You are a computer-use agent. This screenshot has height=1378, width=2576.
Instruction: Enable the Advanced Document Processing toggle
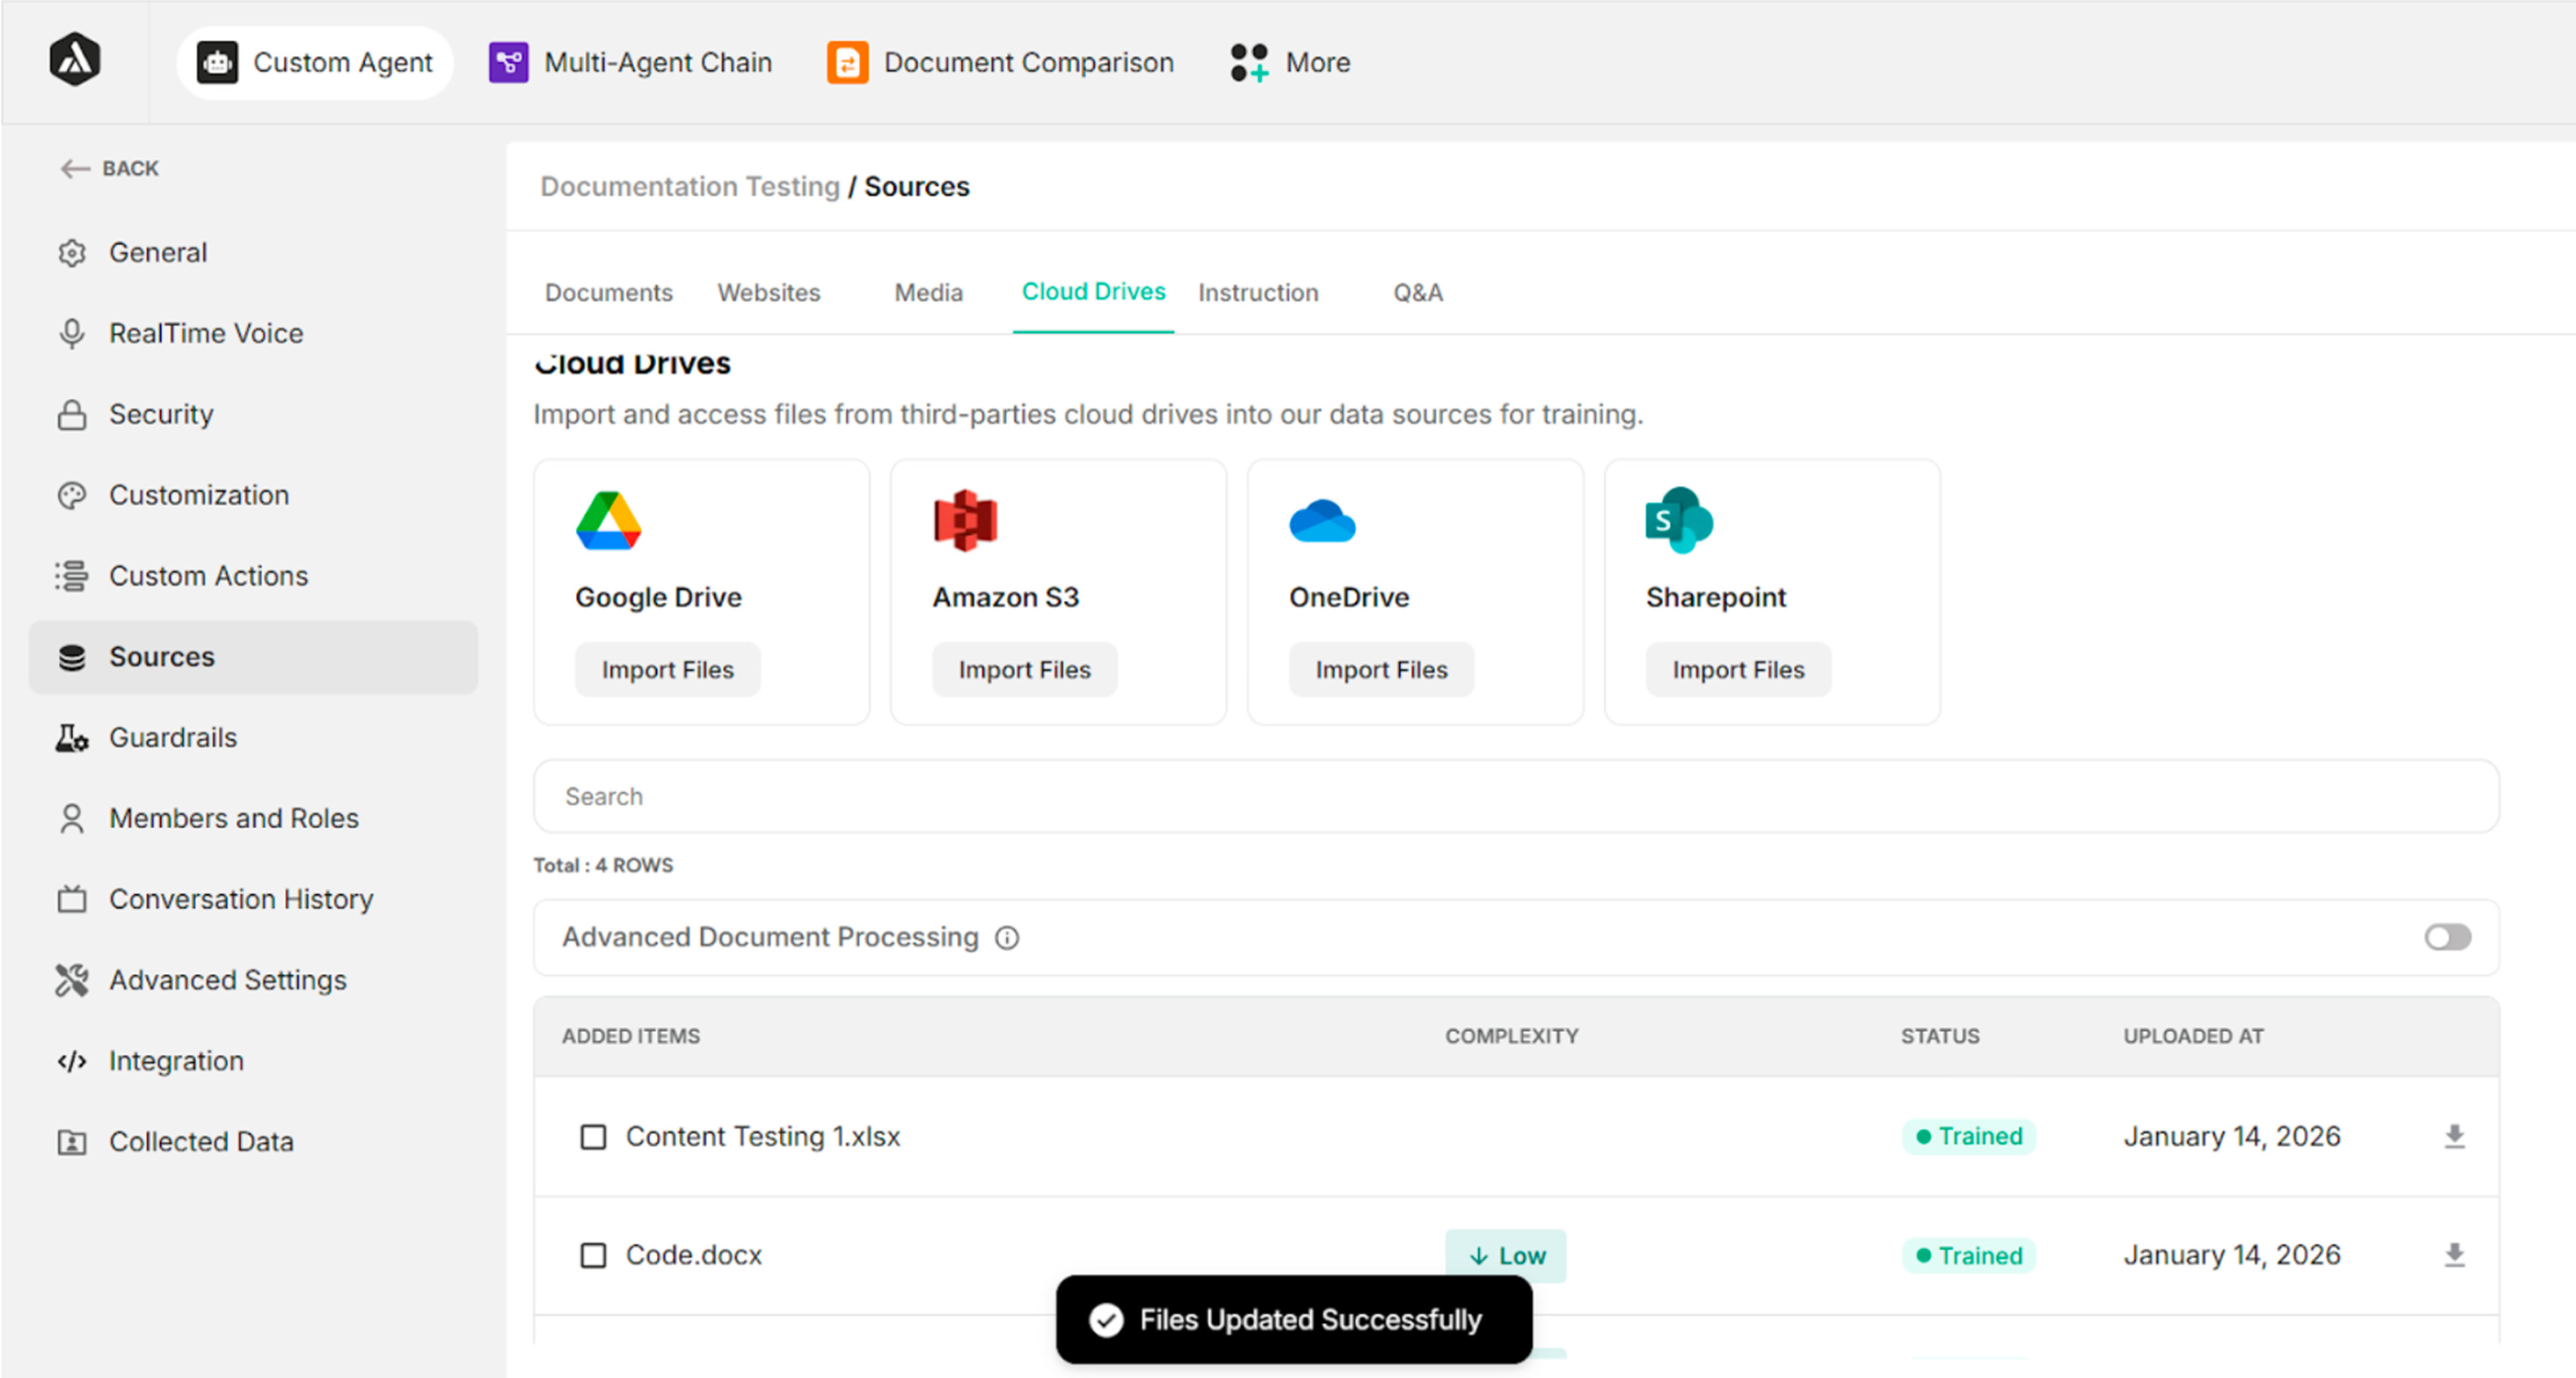pos(2447,937)
